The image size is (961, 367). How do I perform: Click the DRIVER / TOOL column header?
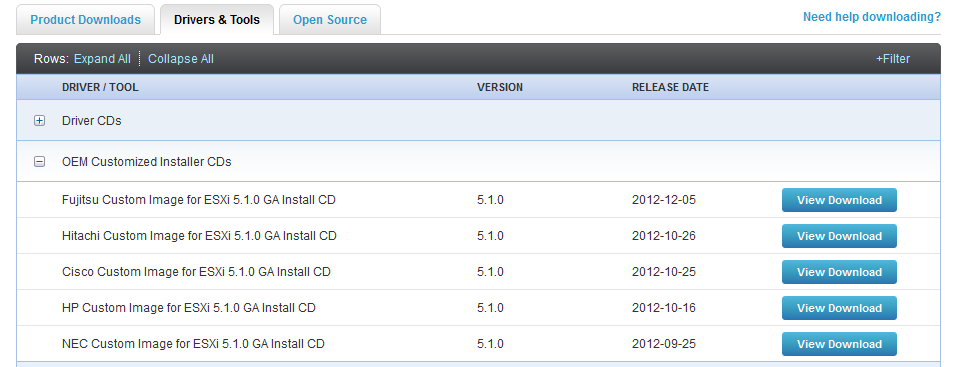100,88
